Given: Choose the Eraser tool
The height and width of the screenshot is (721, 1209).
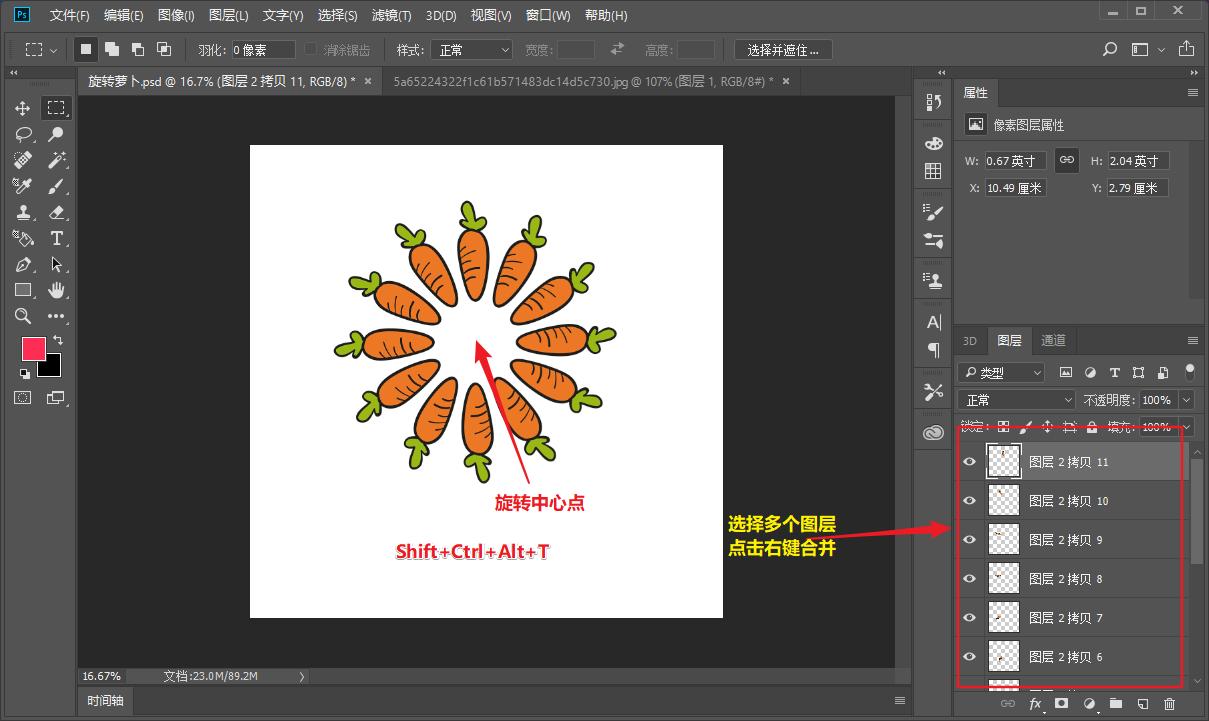Looking at the screenshot, I should coord(56,212).
